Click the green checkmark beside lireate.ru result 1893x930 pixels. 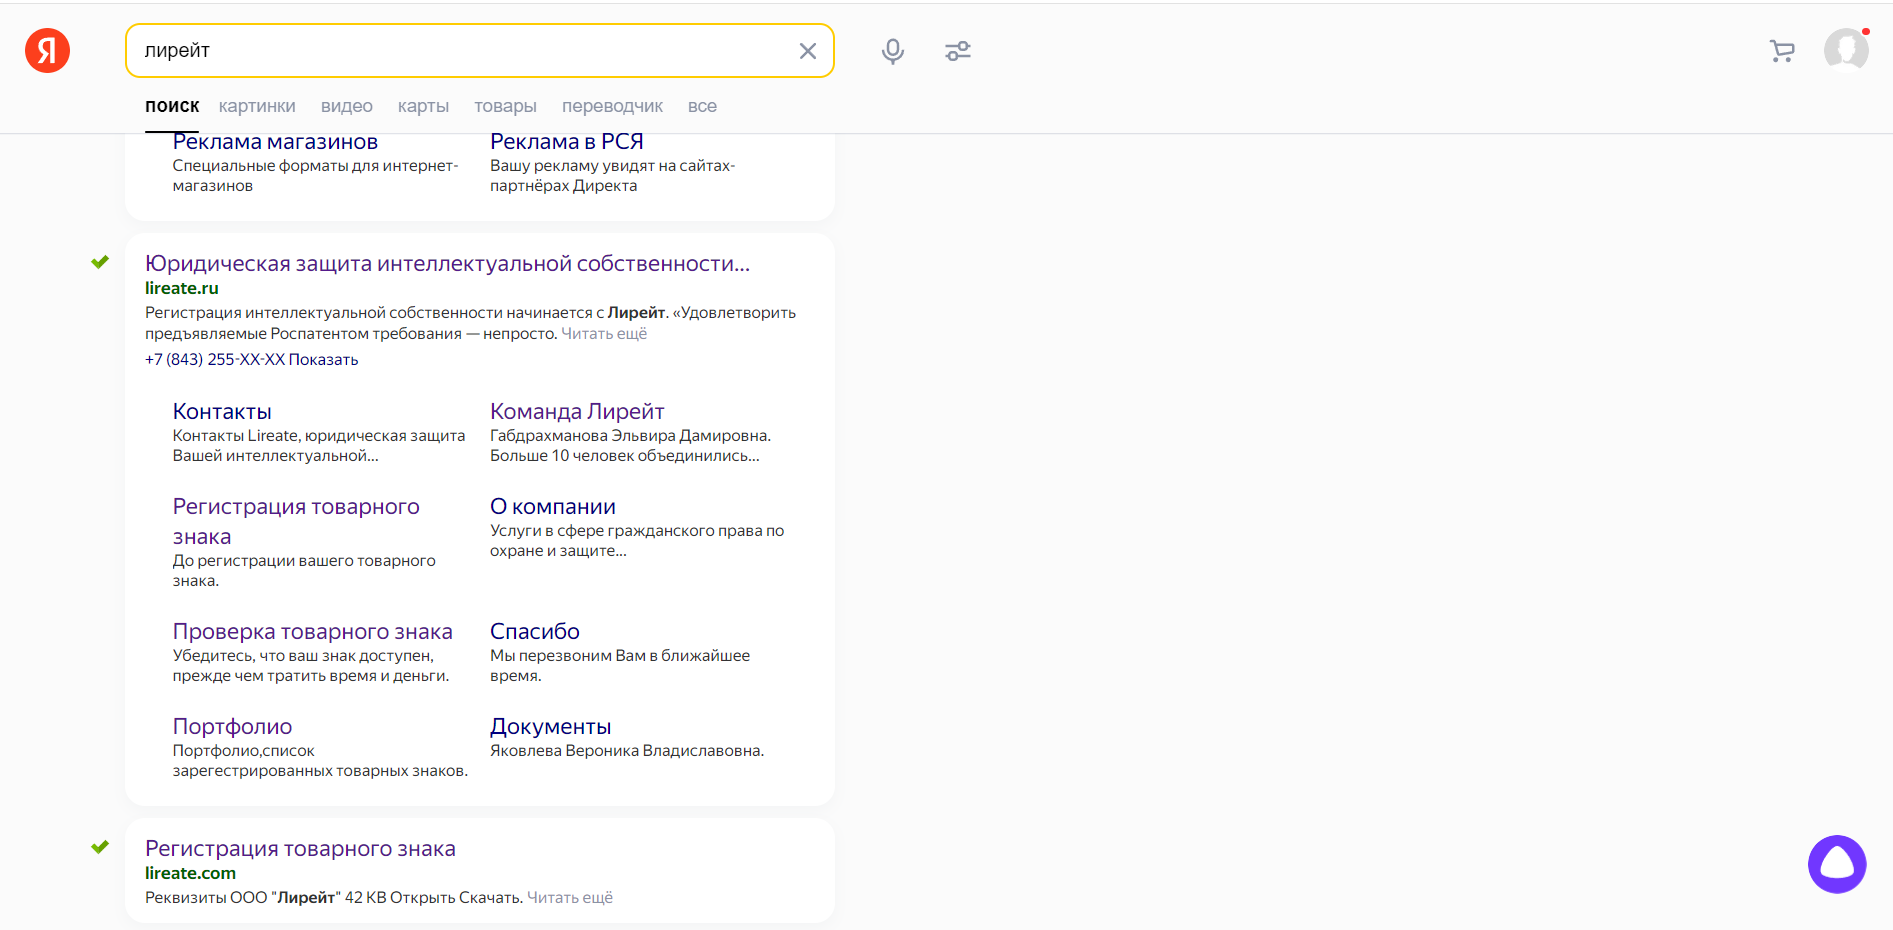100,262
